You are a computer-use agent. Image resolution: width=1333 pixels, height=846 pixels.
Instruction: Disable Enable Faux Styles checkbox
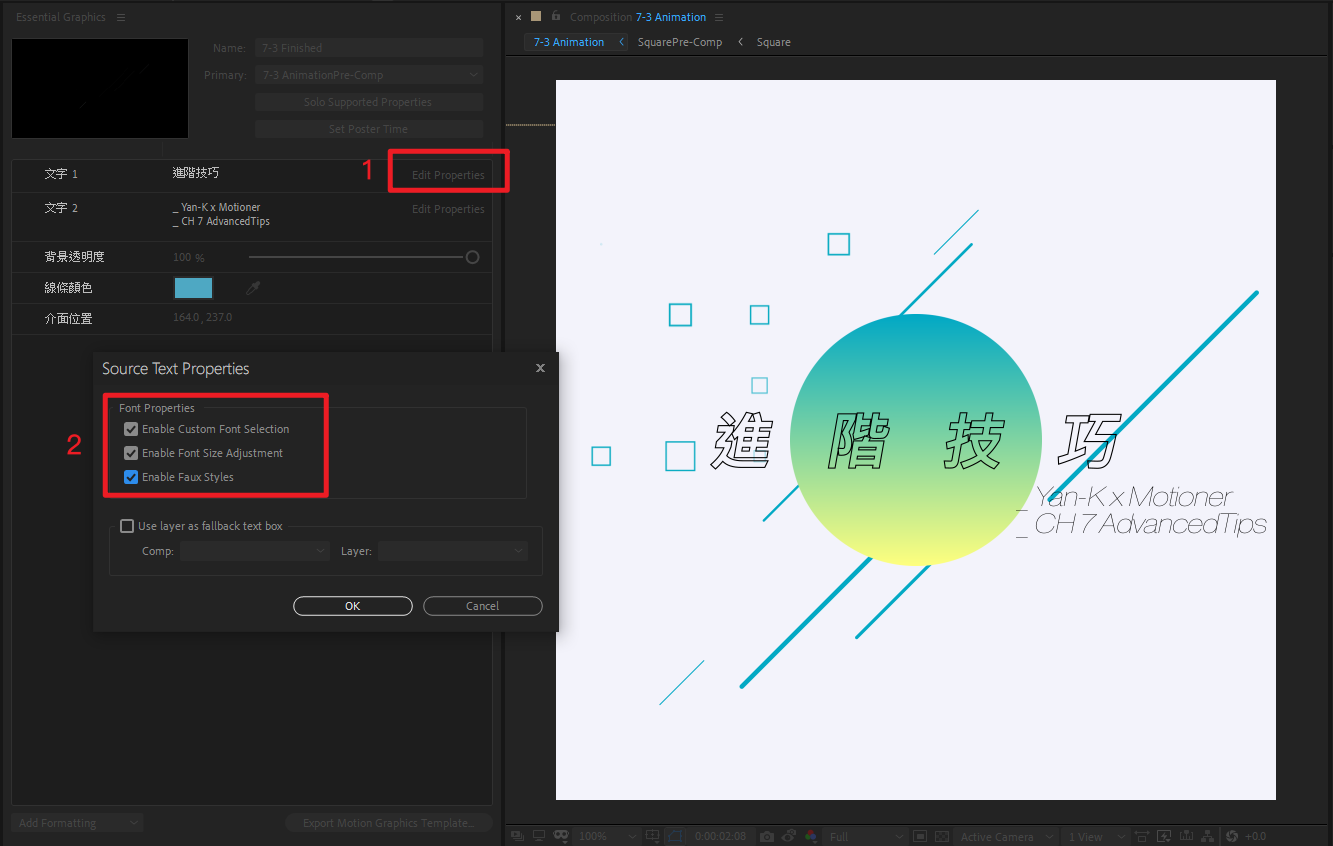pos(131,477)
